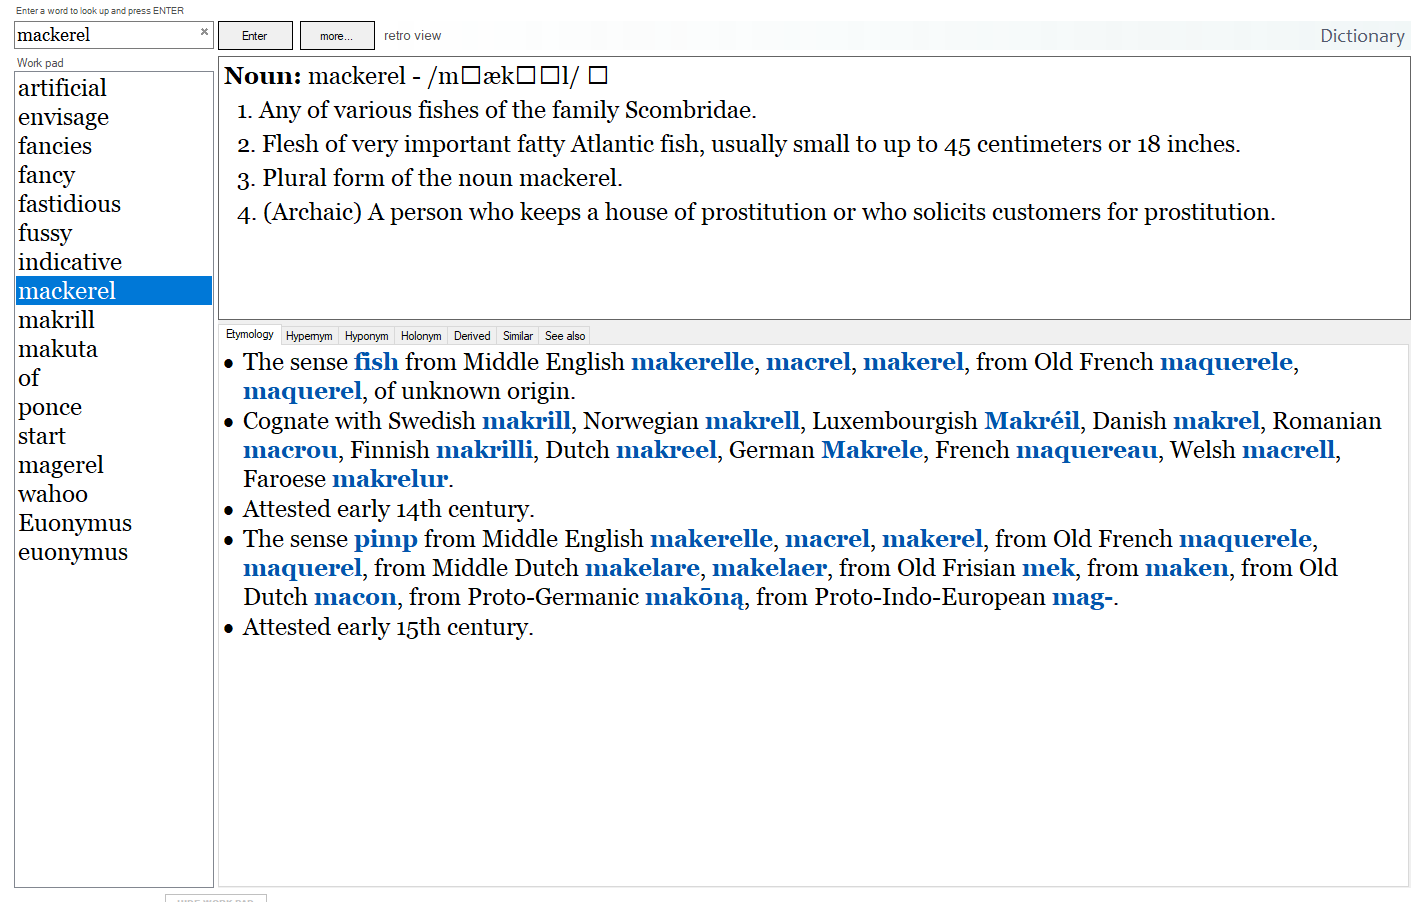Select capitalized 'Euonymus' in the Work pad
This screenshot has height=902, width=1420.
114,523
